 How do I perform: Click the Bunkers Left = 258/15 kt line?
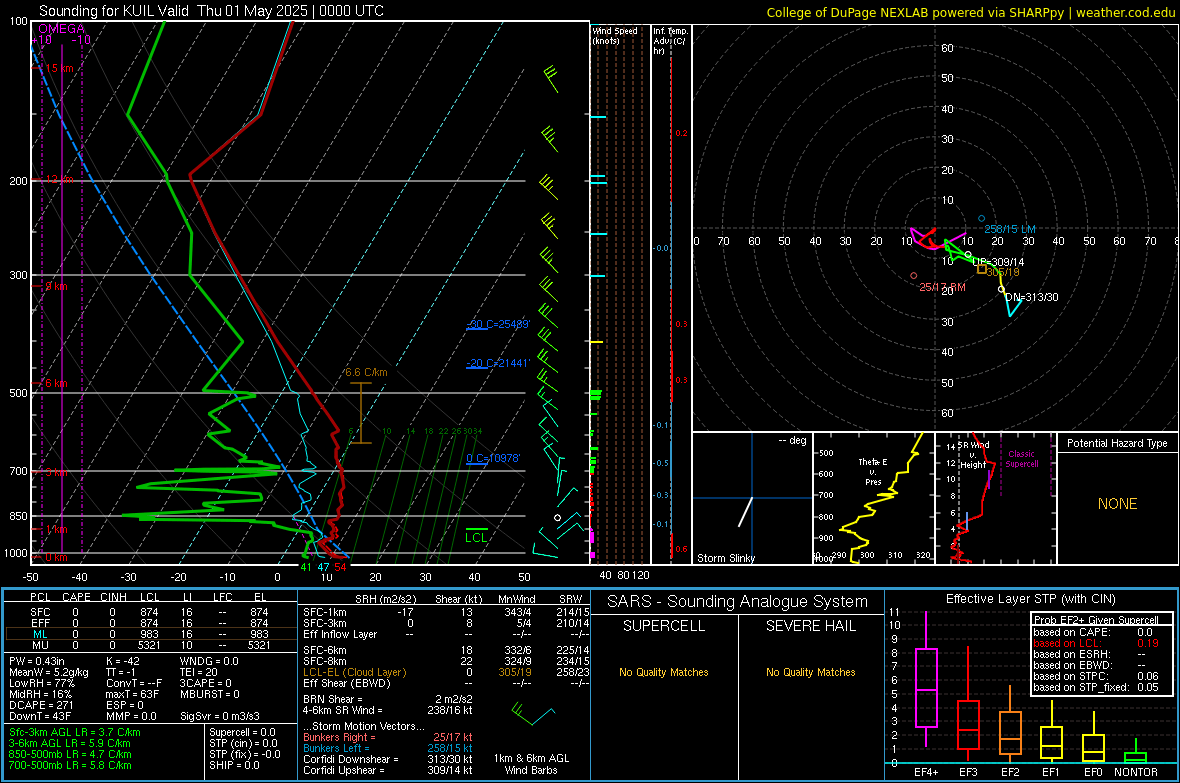tap(388, 748)
